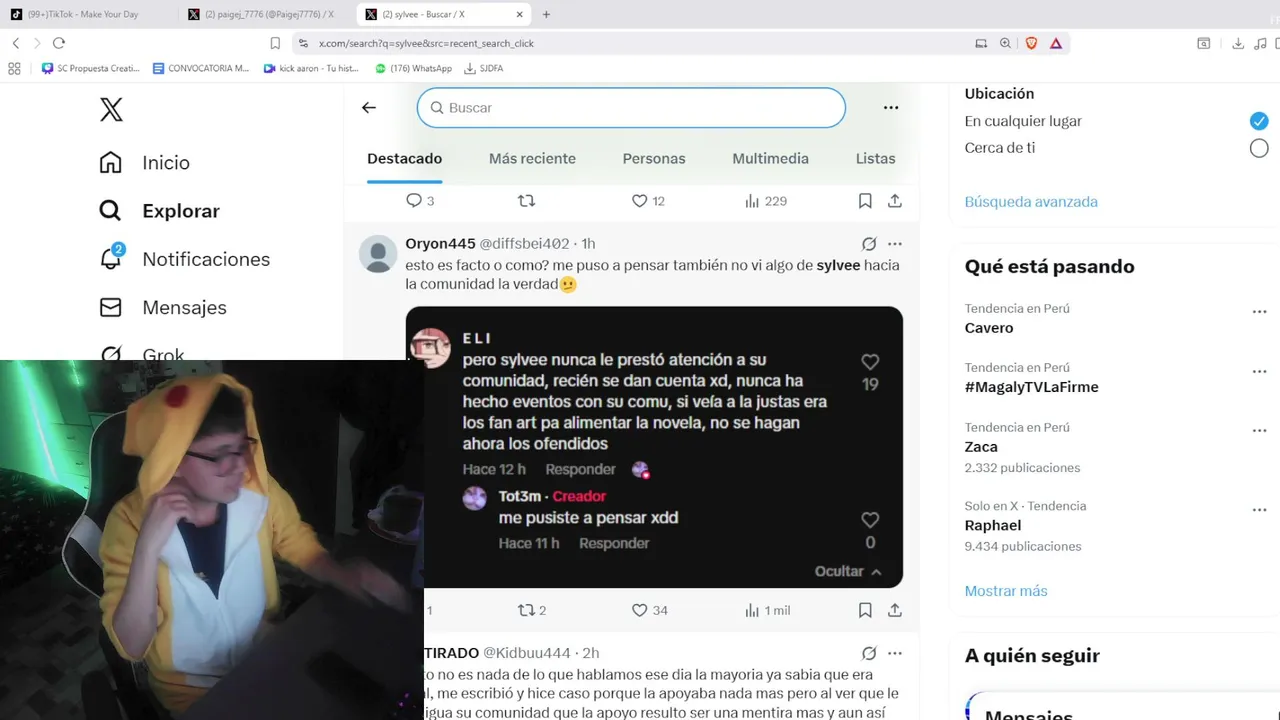Image resolution: width=1280 pixels, height=720 pixels.
Task: Share the Oryon445 post
Action: (895, 610)
